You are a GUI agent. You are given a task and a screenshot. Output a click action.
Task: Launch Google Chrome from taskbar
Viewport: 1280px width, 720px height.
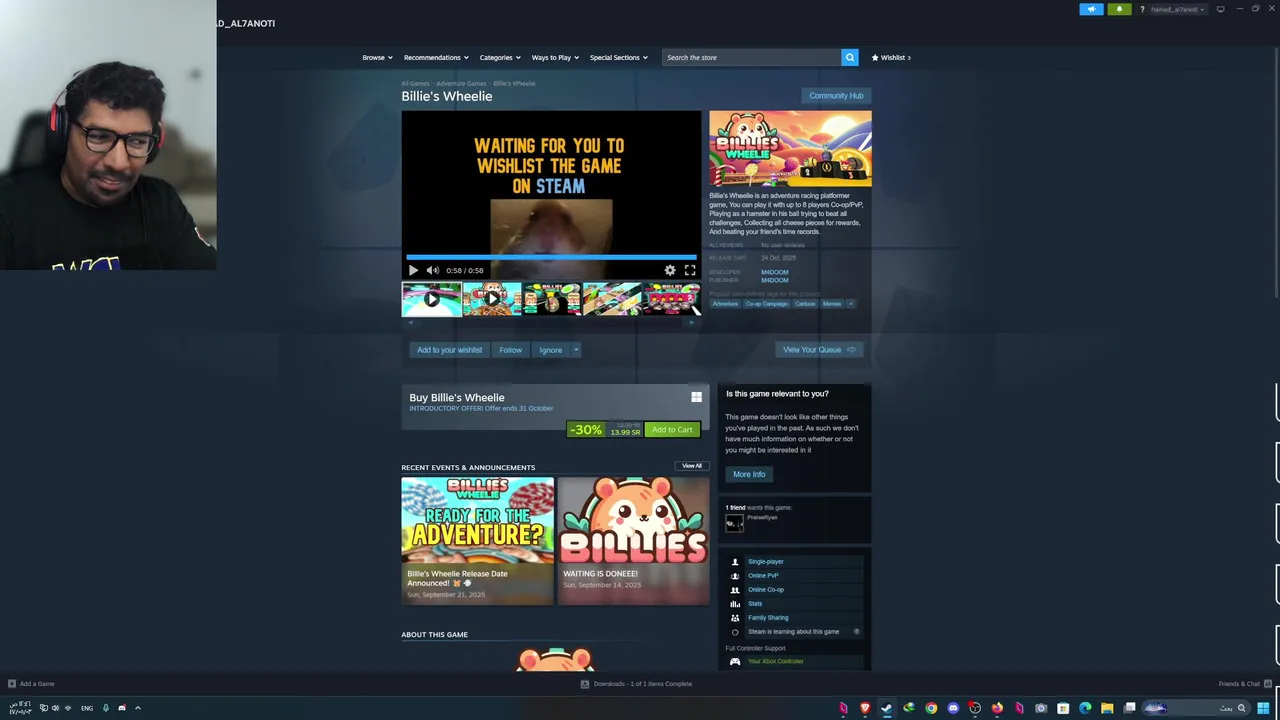click(x=931, y=708)
